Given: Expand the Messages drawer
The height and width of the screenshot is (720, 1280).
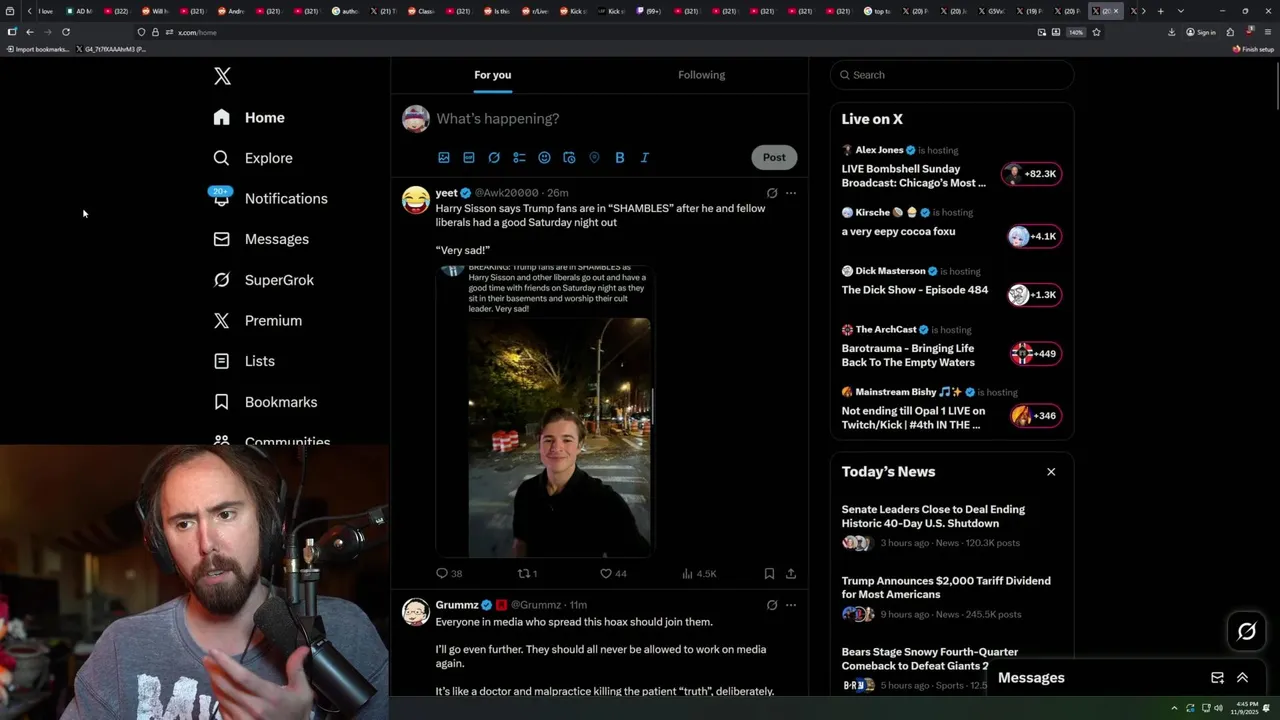Looking at the screenshot, I should click(1242, 678).
